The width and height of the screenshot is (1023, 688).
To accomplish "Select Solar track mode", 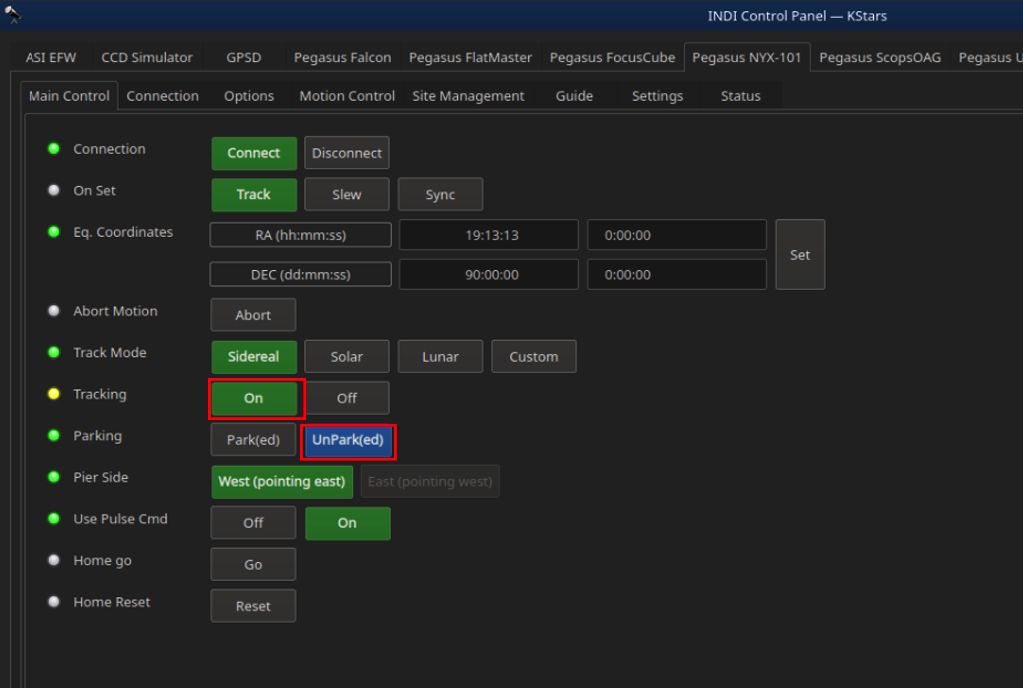I will tap(346, 357).
